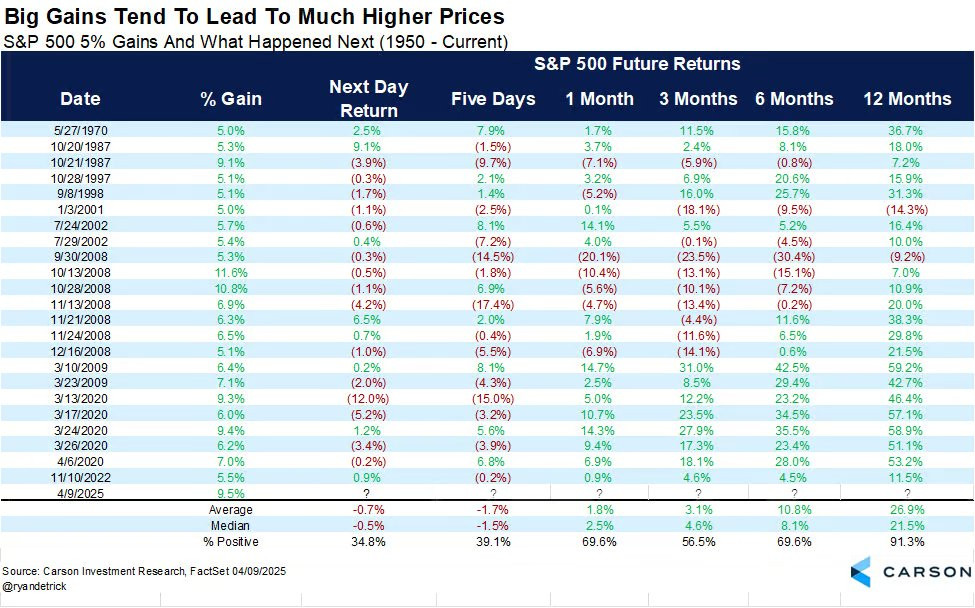Click the Carson logo icon

(x=861, y=572)
